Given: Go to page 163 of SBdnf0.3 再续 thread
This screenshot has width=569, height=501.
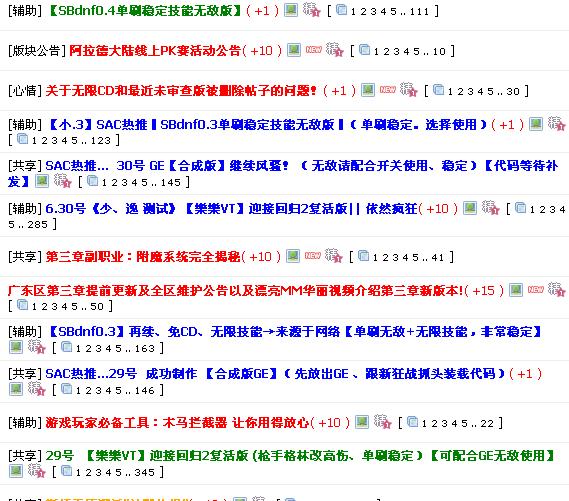Looking at the screenshot, I should click(145, 349).
